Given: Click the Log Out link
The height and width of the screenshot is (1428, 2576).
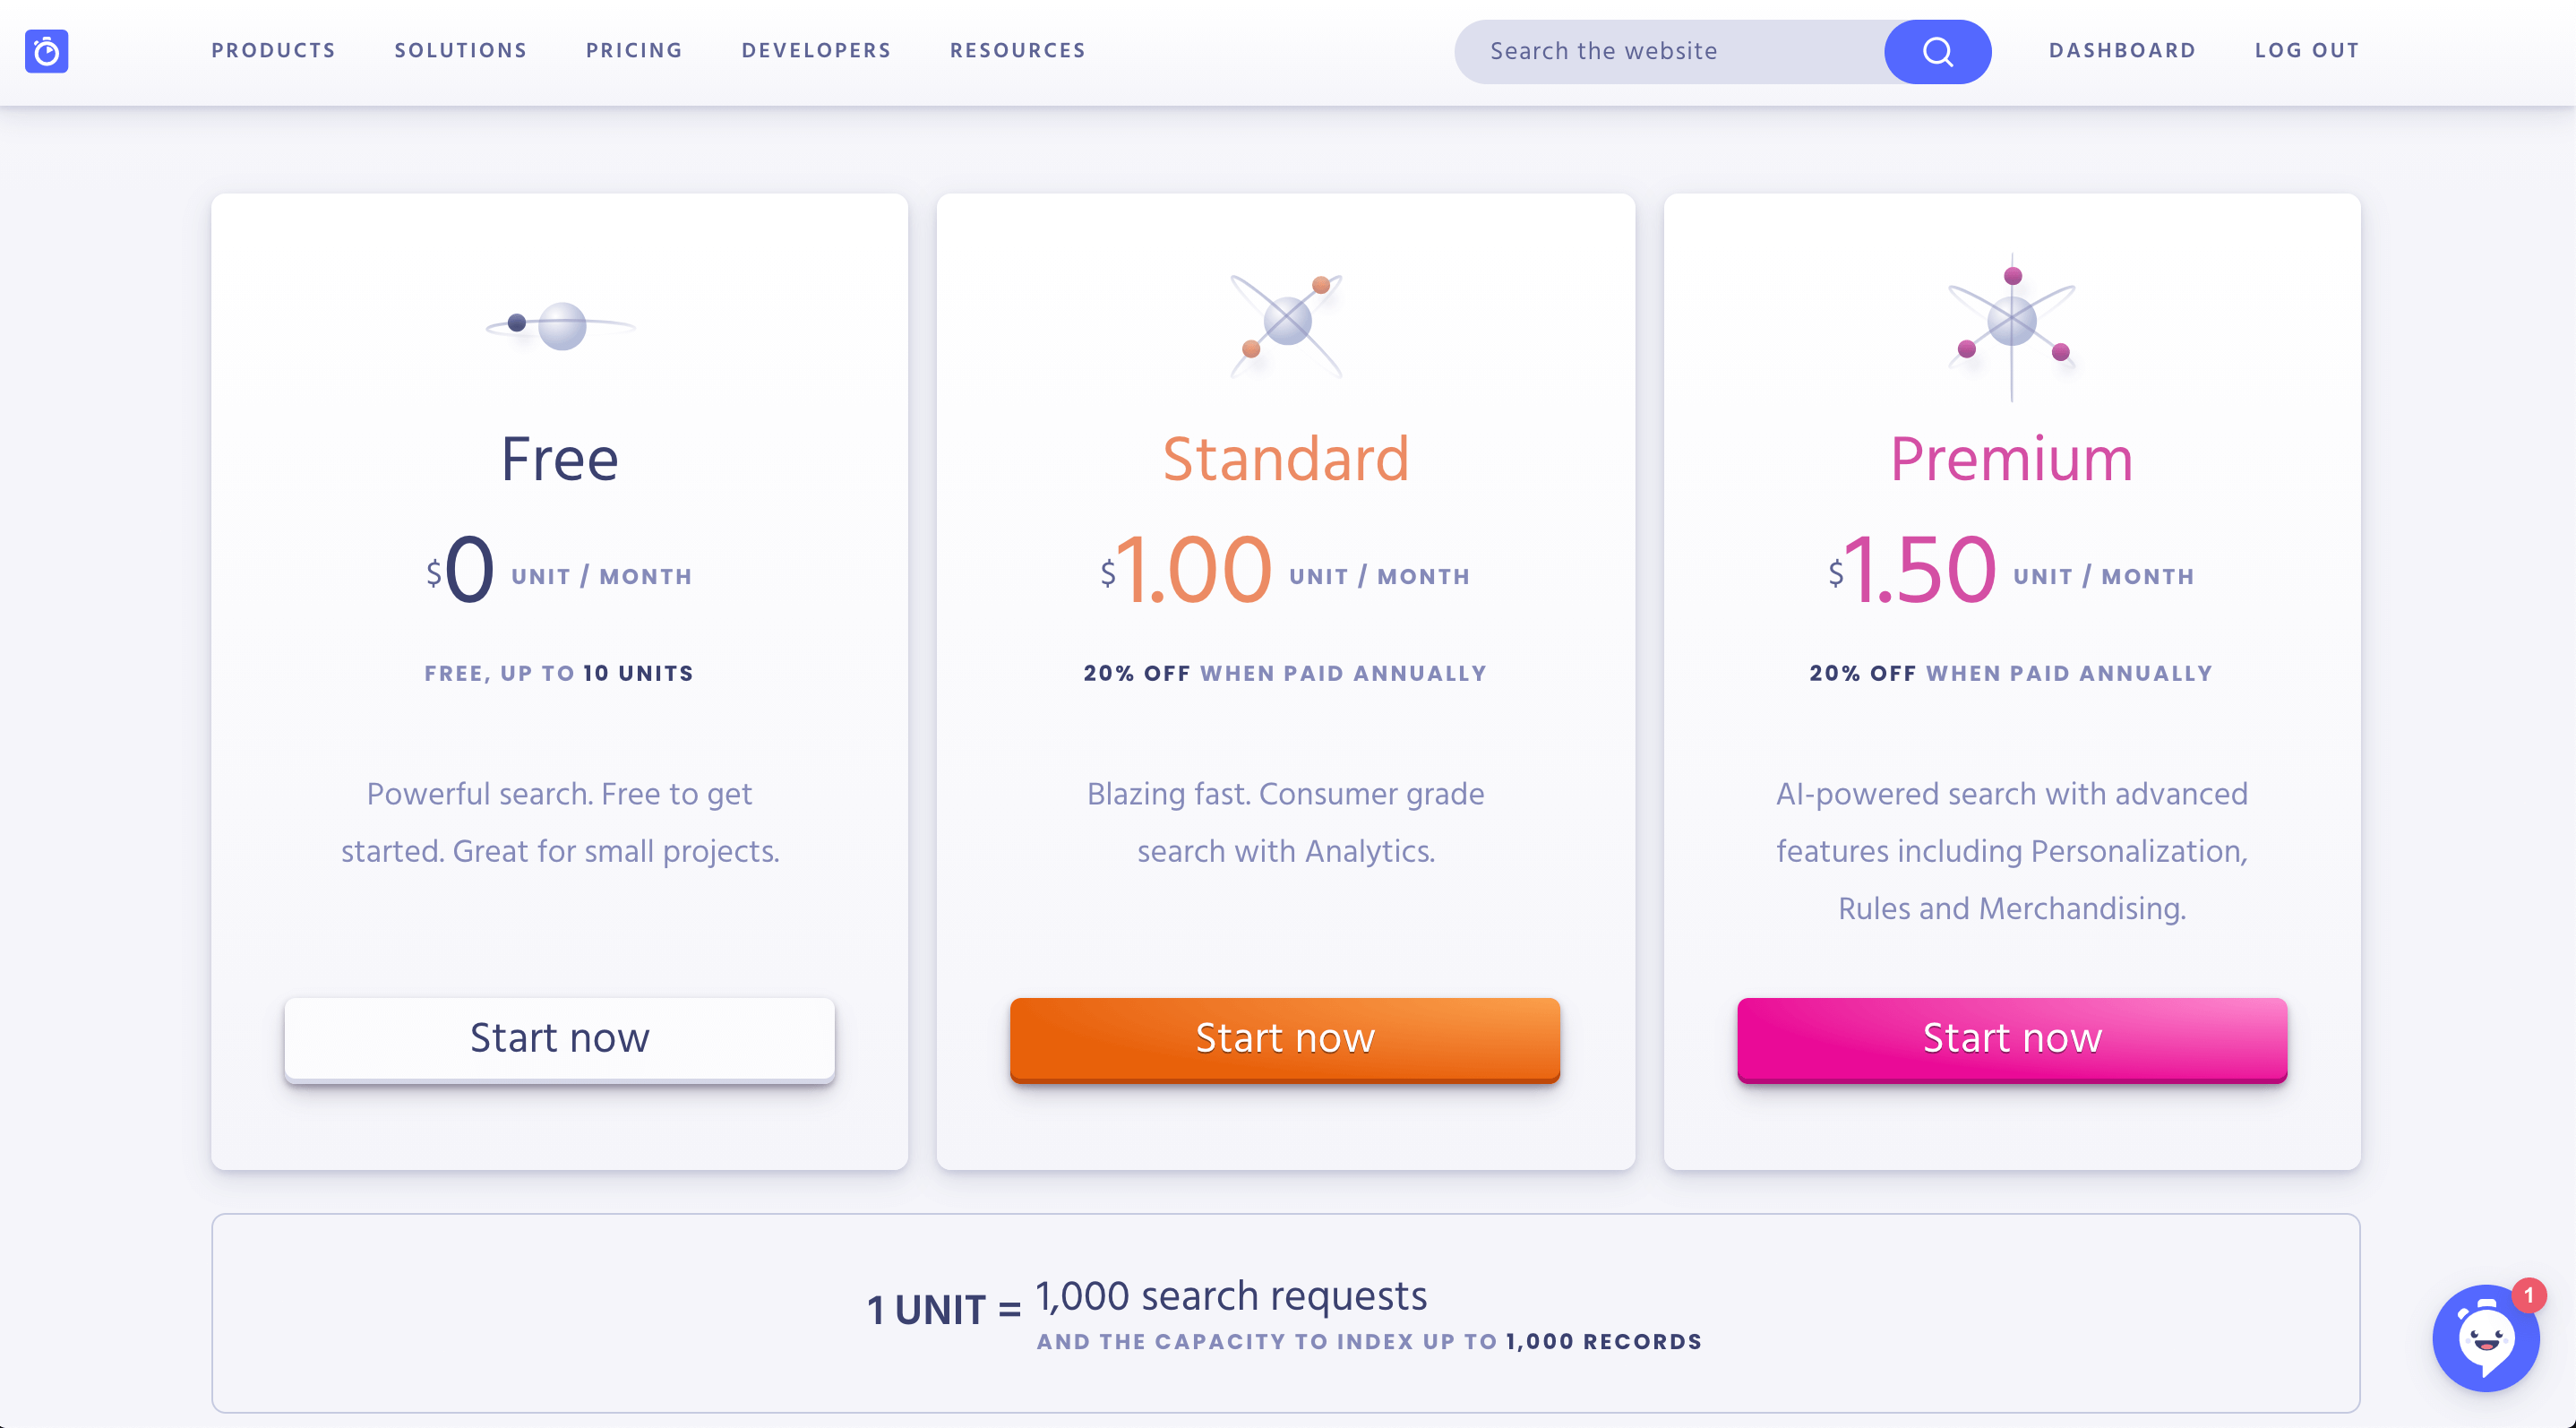Looking at the screenshot, I should (x=2307, y=51).
